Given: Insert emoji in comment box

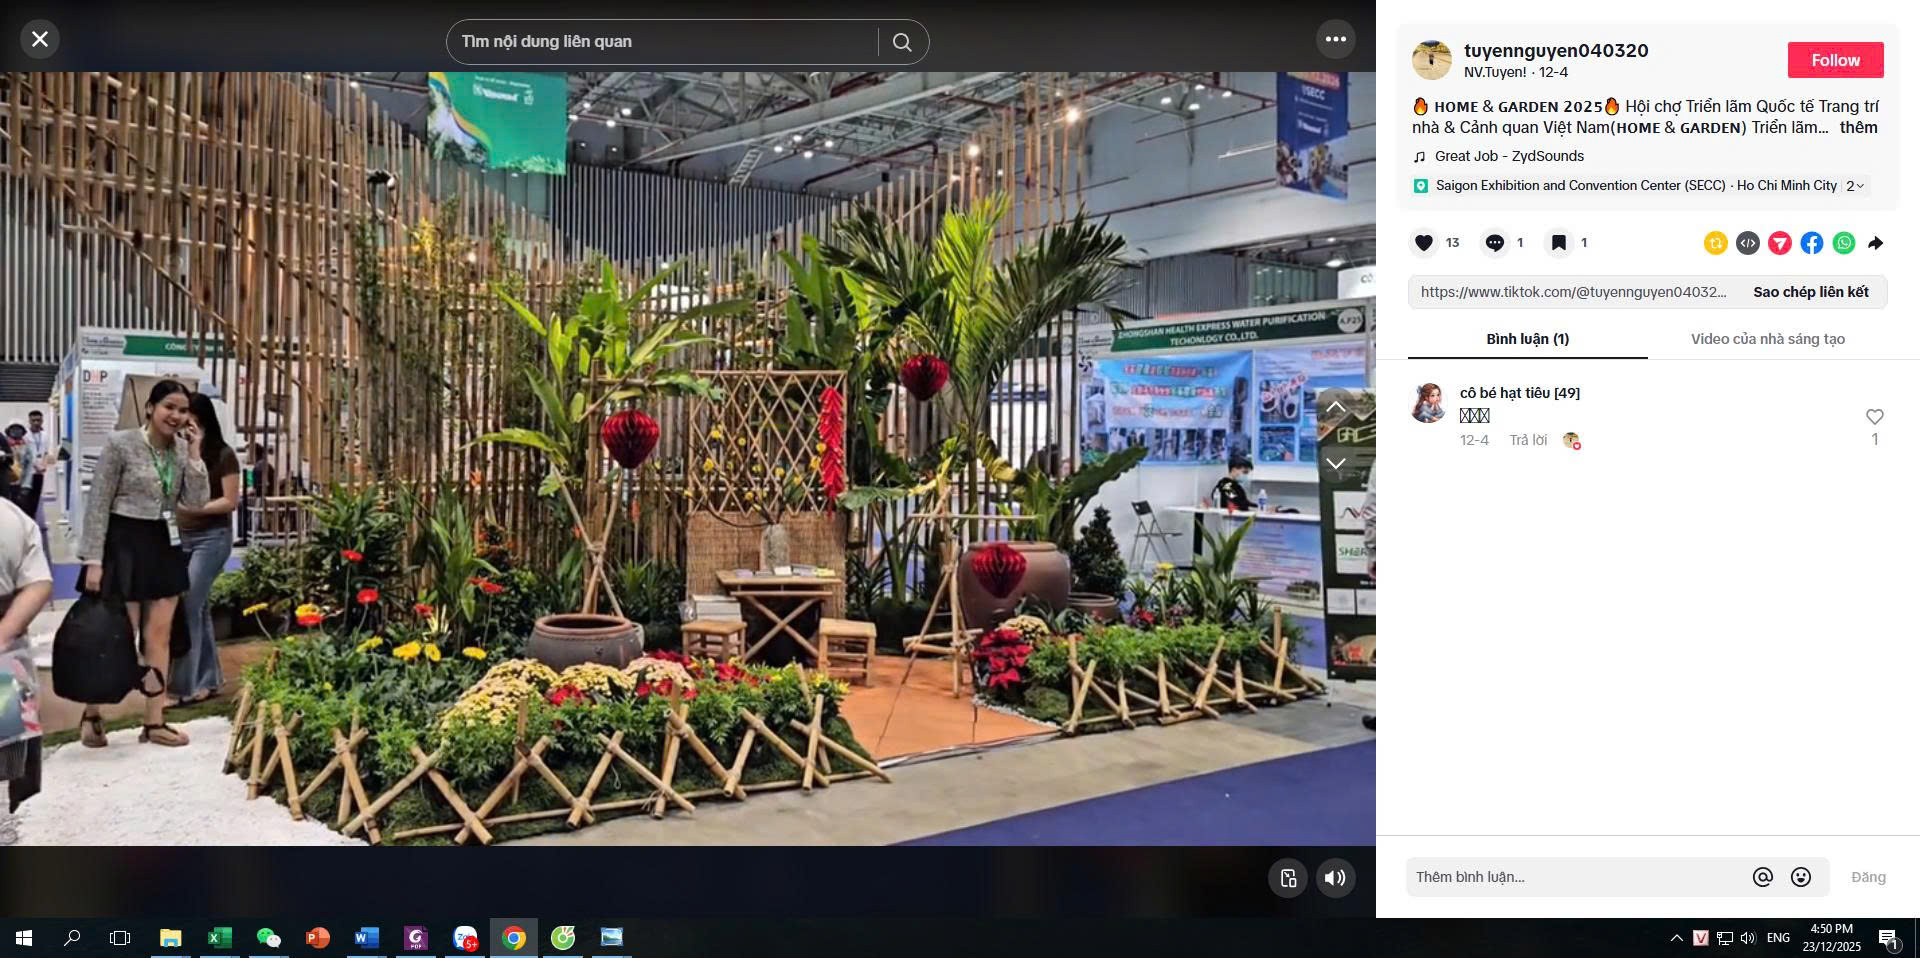Looking at the screenshot, I should pyautogui.click(x=1800, y=877).
